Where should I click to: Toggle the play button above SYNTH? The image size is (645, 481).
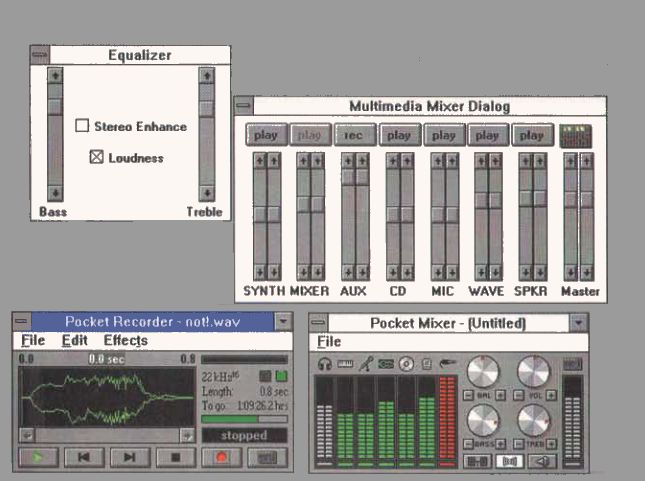tap(266, 135)
